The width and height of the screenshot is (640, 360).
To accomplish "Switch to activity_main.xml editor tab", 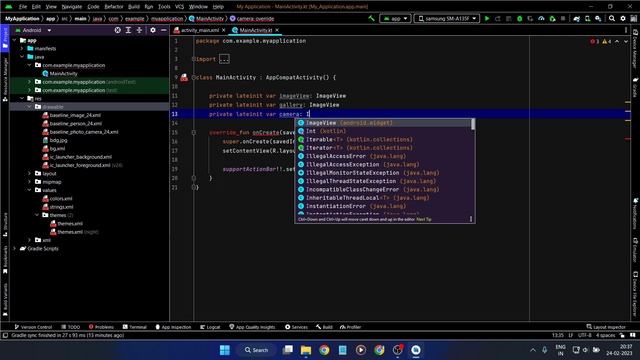I will tap(200, 30).
